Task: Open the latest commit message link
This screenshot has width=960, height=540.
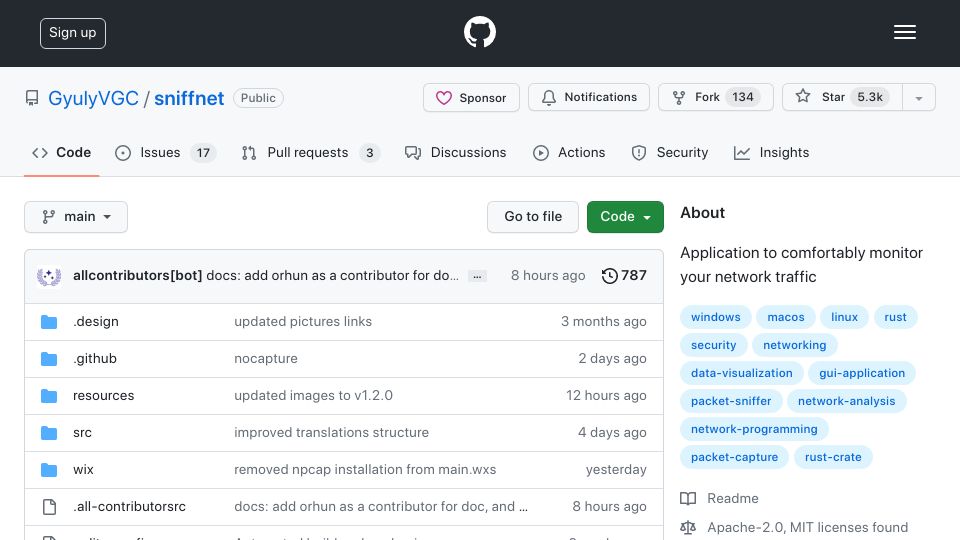Action: (332, 276)
